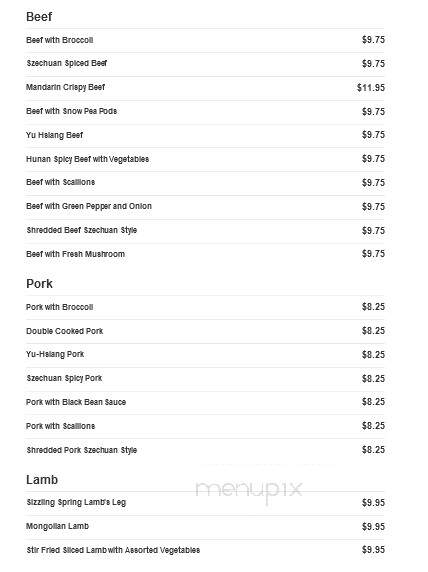
Task: Select Double Cooked Pork item
Action: [x=65, y=331]
